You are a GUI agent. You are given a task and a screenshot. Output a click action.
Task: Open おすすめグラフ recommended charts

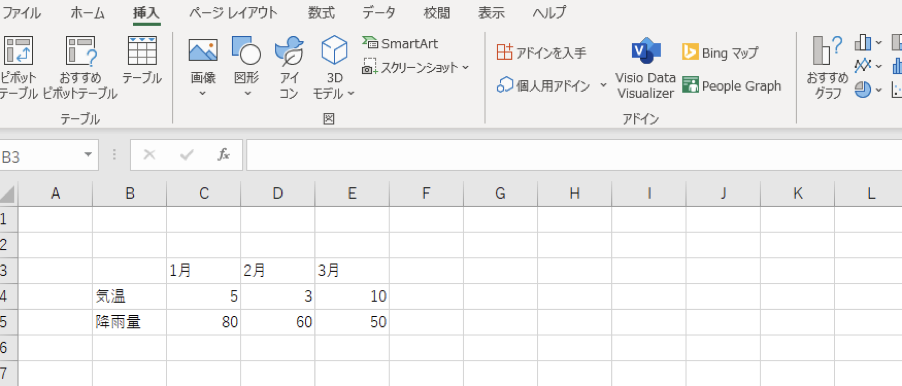[x=827, y=66]
